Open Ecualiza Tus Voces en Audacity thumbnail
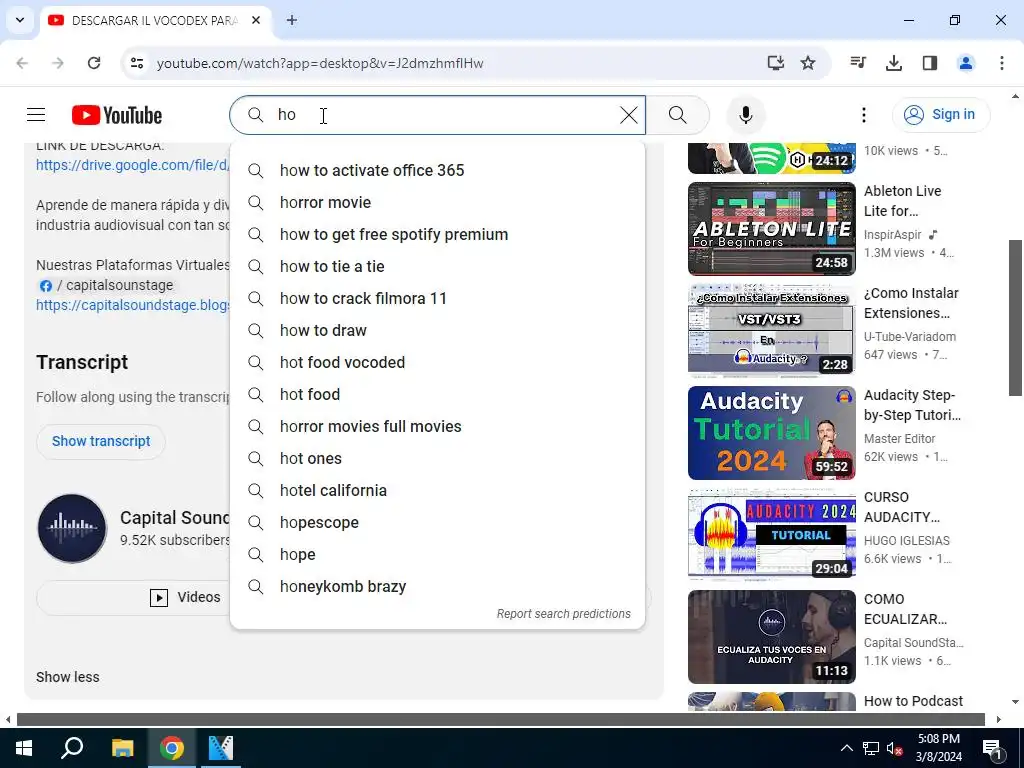The width and height of the screenshot is (1024, 768). click(x=771, y=637)
